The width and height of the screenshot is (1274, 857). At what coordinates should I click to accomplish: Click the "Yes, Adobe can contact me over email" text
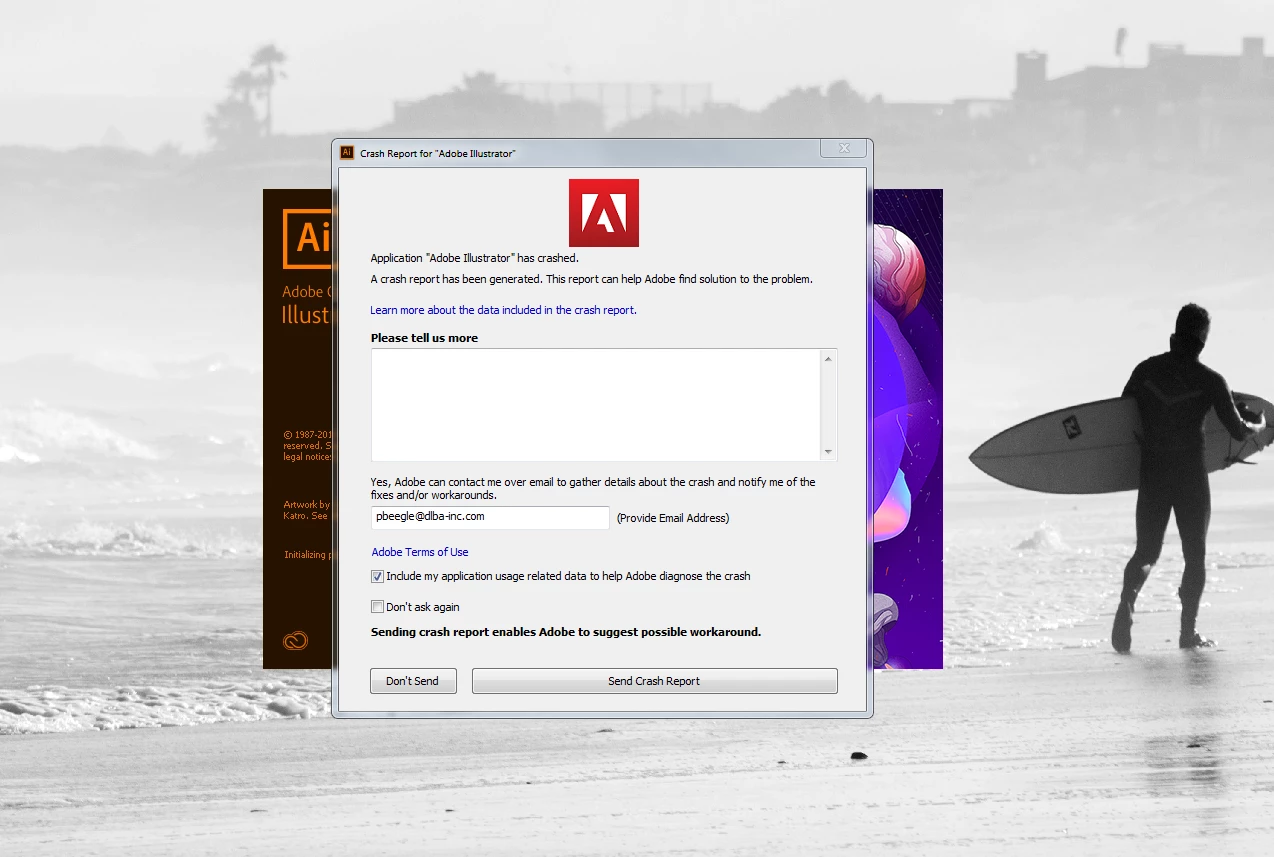(593, 488)
